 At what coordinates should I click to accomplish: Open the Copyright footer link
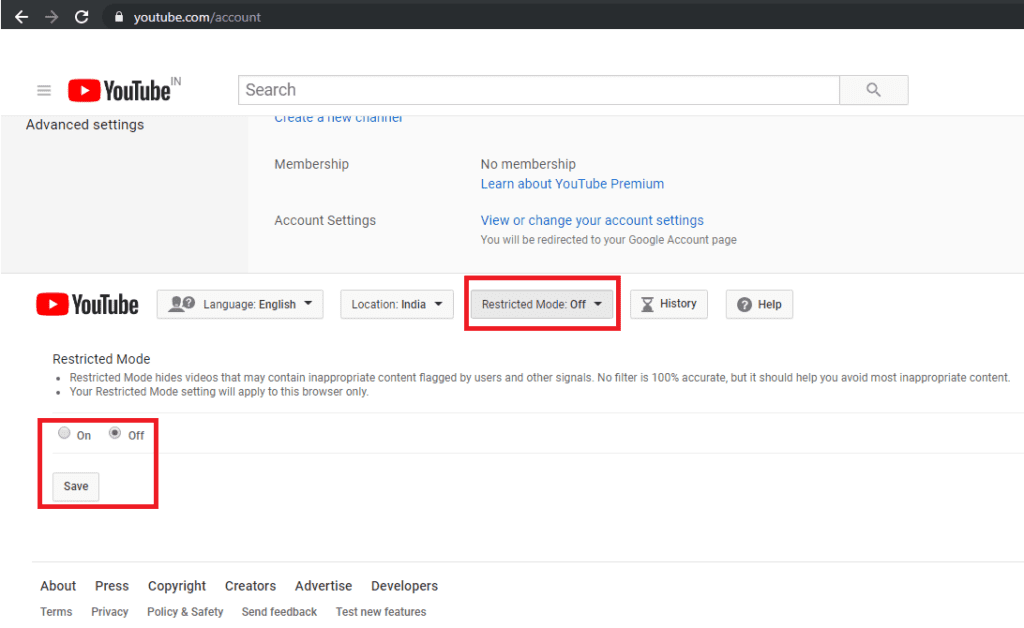176,586
